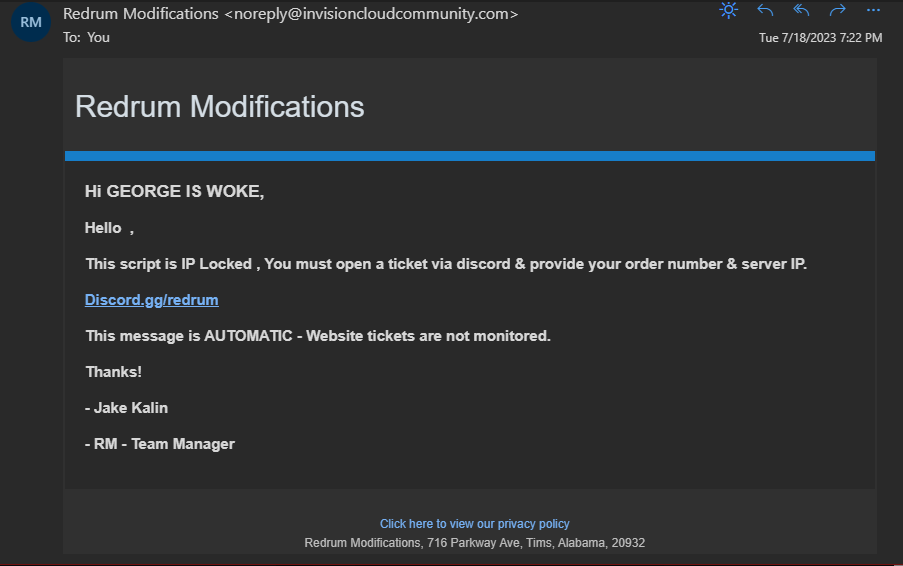Click the "RM - Team Manager" line

(x=159, y=444)
